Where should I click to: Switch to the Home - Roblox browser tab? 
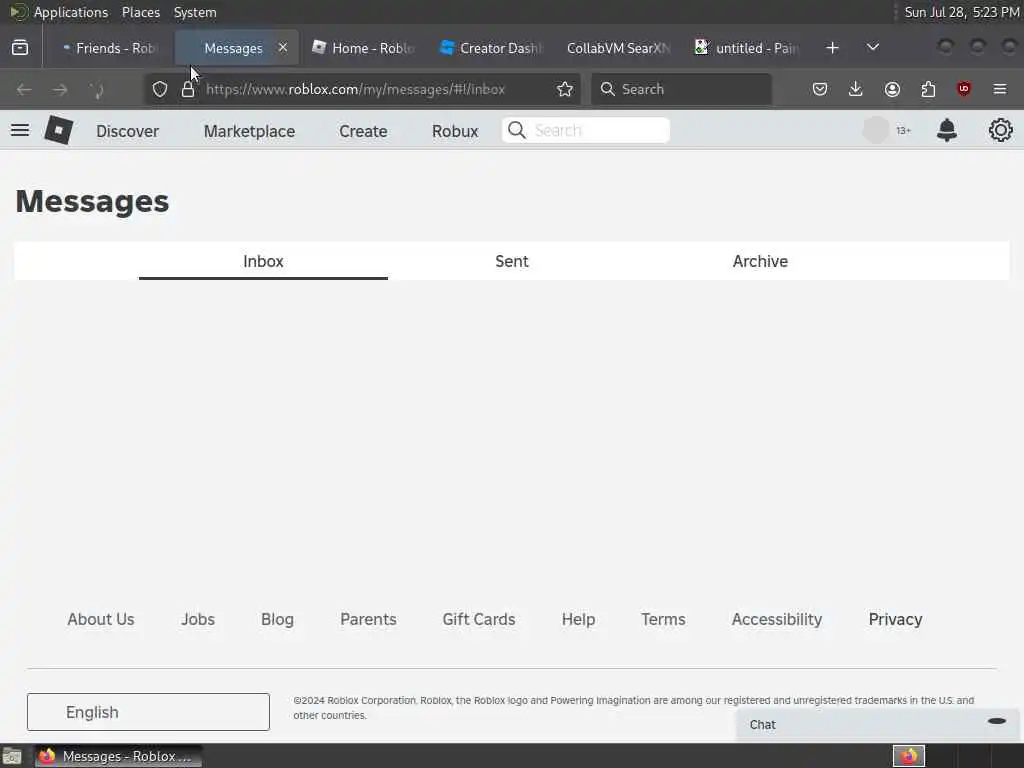pyautogui.click(x=363, y=48)
